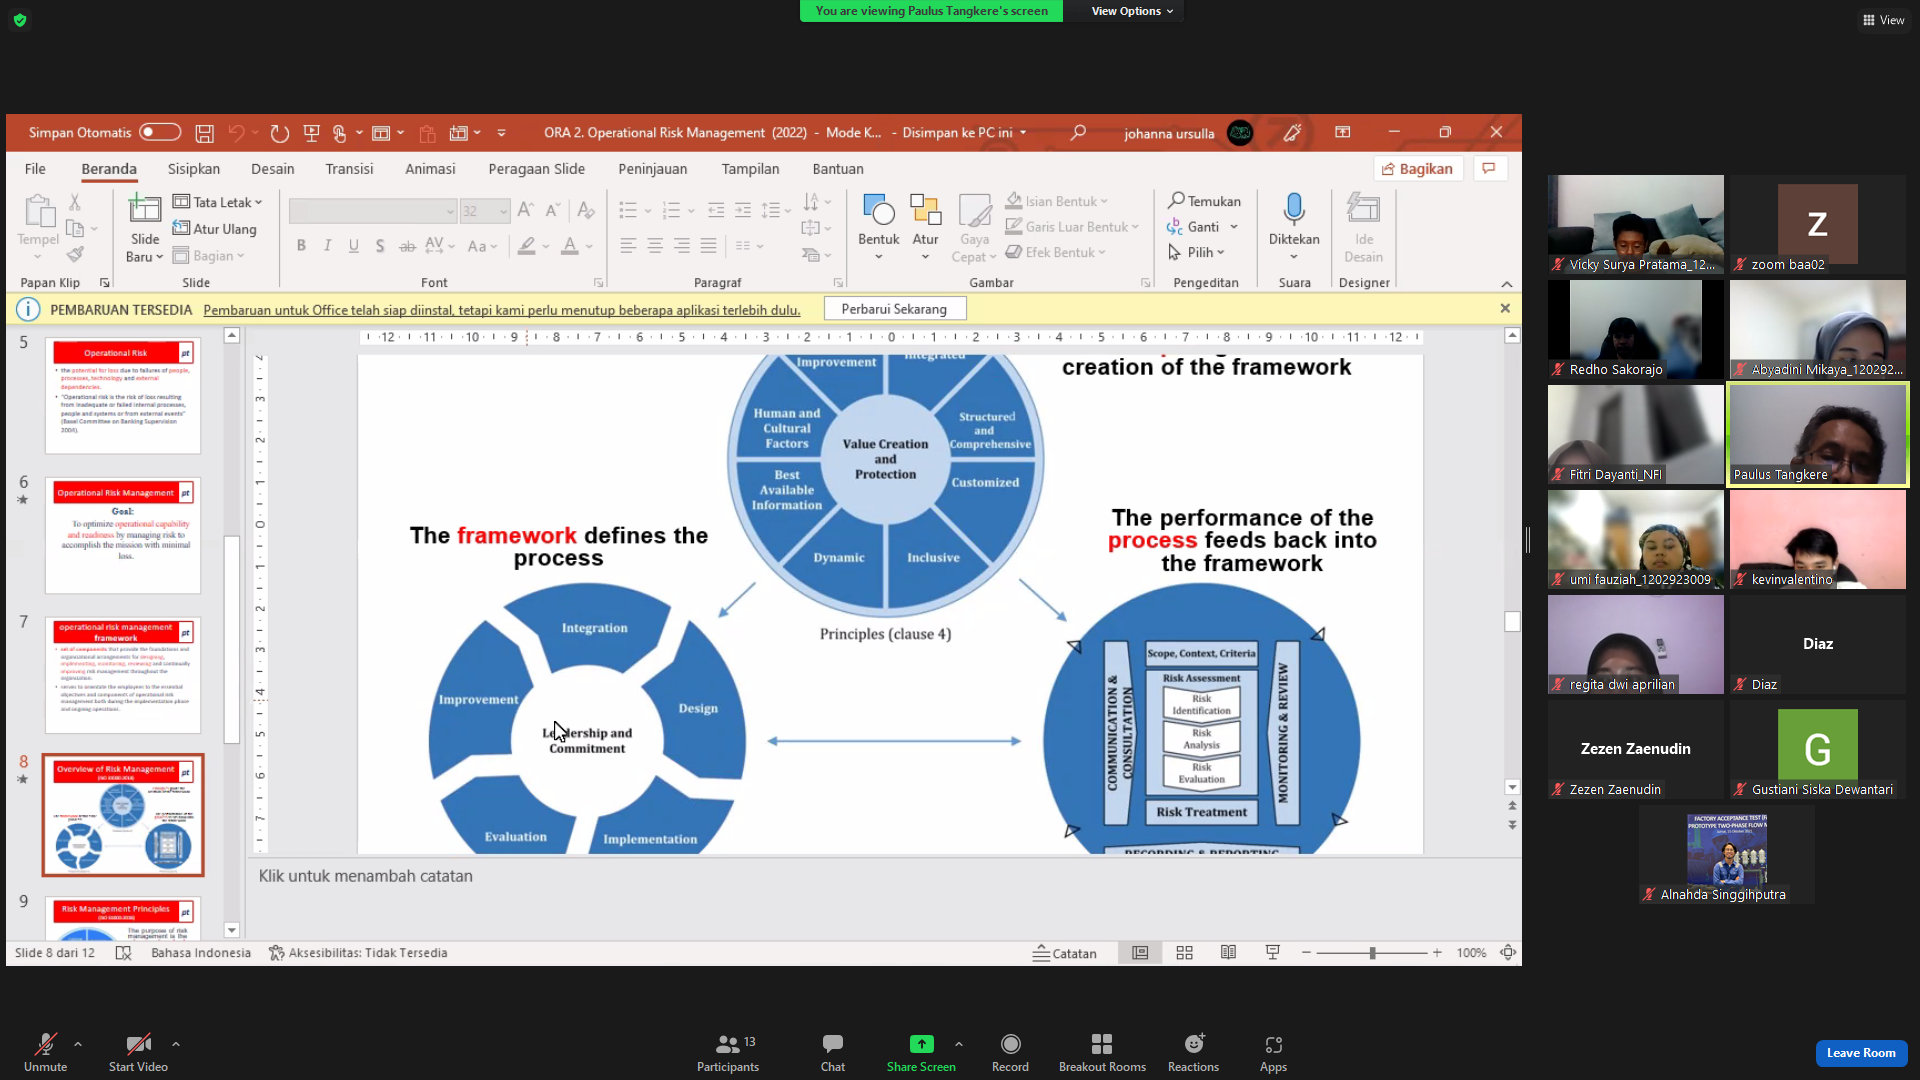Viewport: 1920px width, 1080px height.
Task: Click the Underline formatting button
Action: click(353, 246)
